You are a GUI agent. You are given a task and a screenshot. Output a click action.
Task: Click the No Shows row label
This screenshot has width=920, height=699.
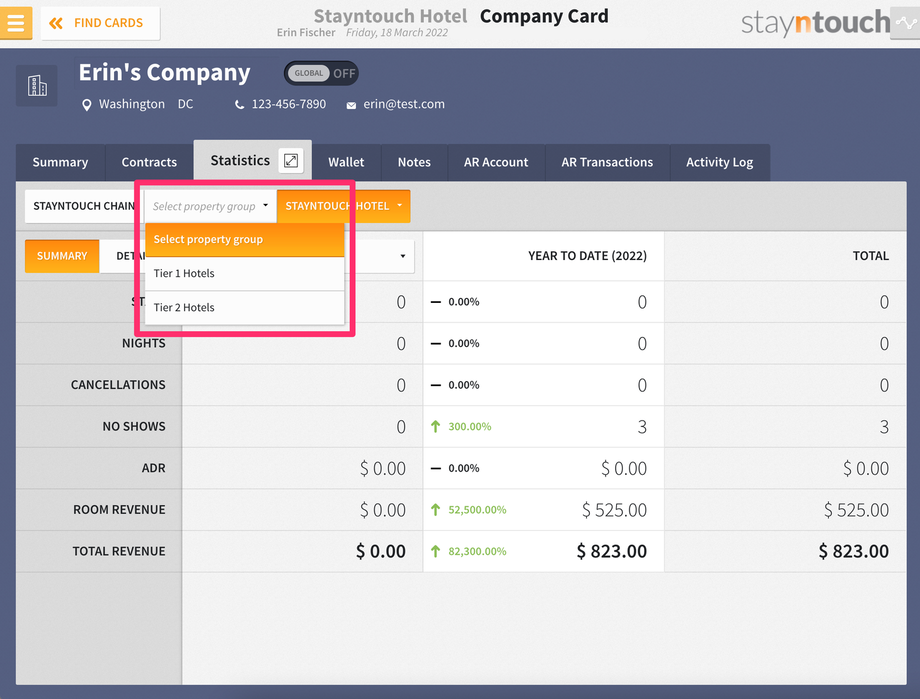click(x=134, y=427)
